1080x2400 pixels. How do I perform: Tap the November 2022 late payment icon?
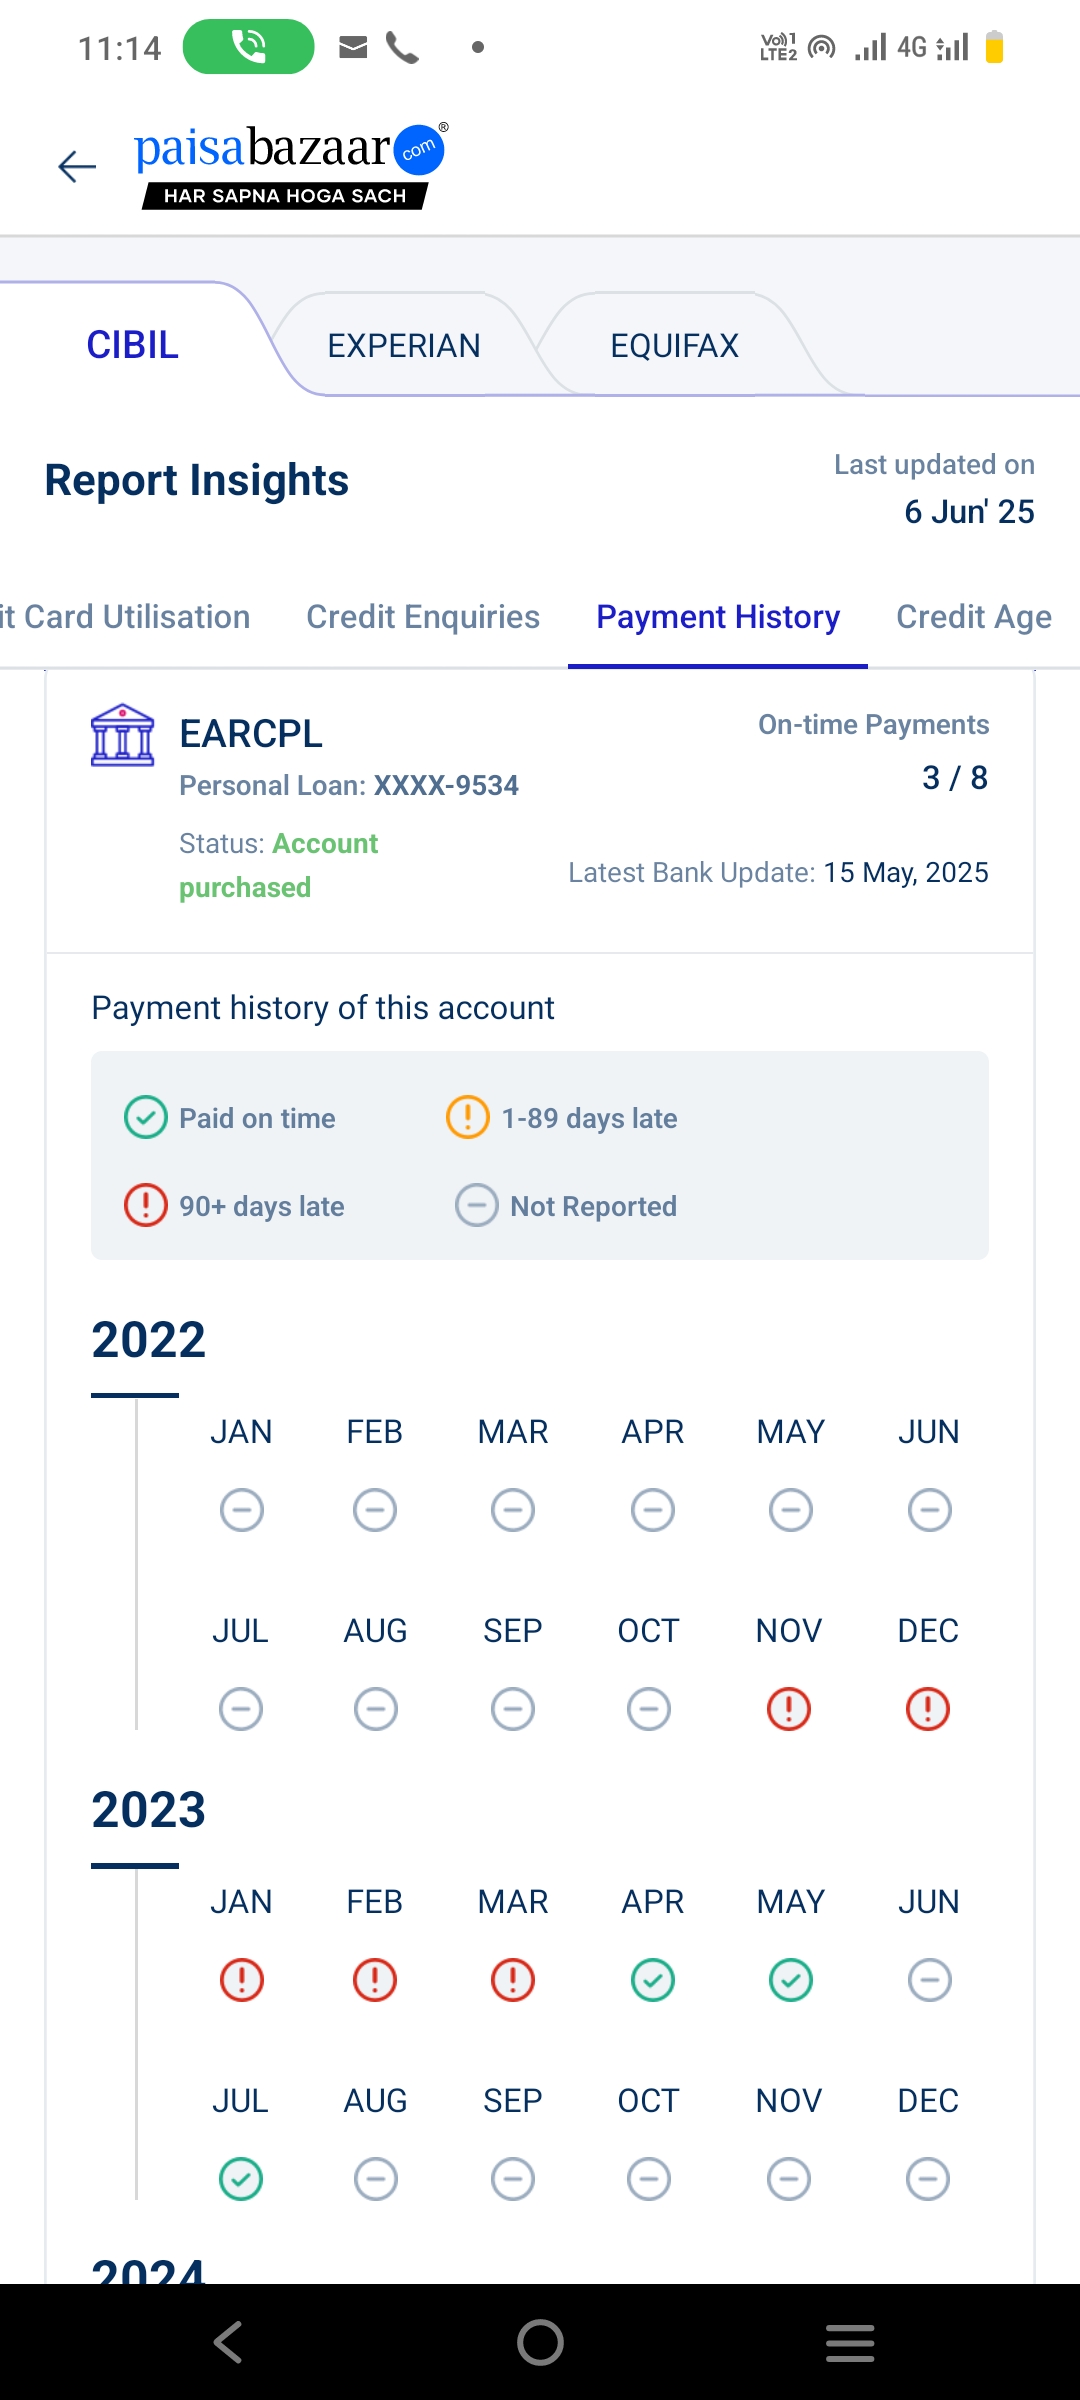pyautogui.click(x=789, y=1709)
